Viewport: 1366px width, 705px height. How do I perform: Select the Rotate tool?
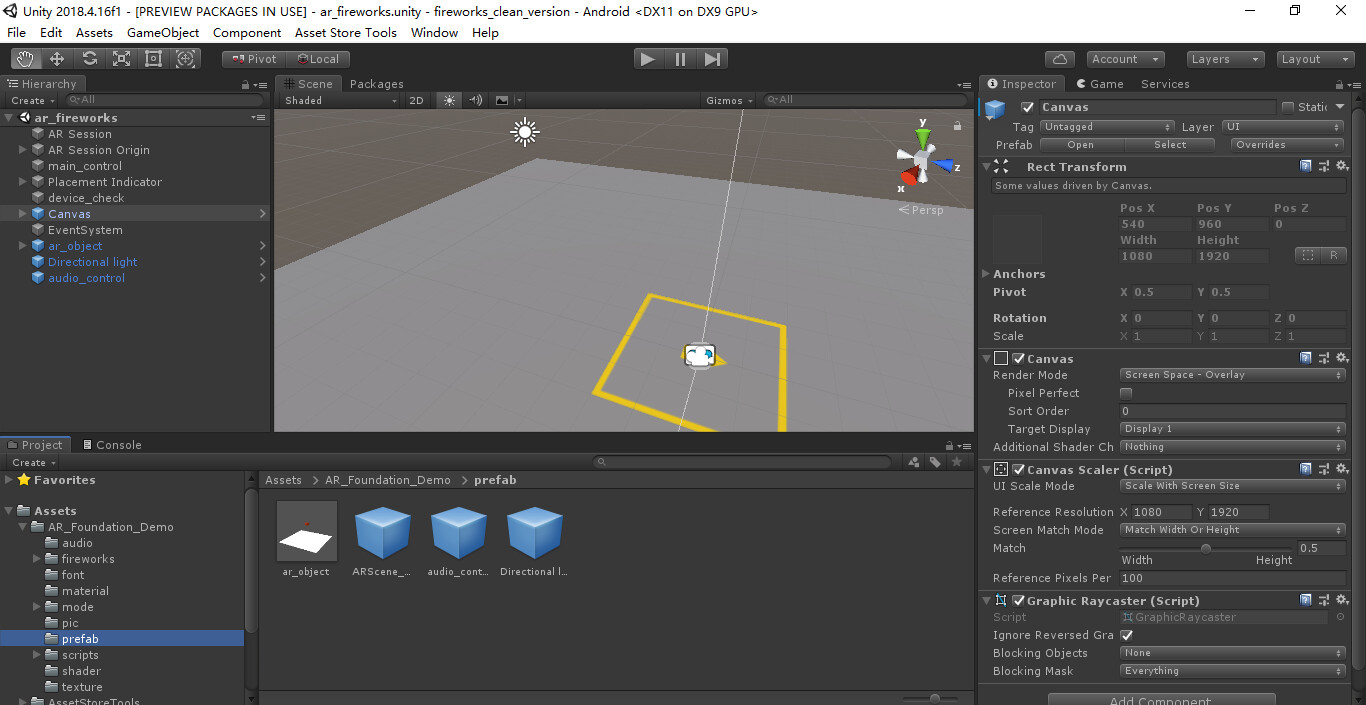[89, 59]
